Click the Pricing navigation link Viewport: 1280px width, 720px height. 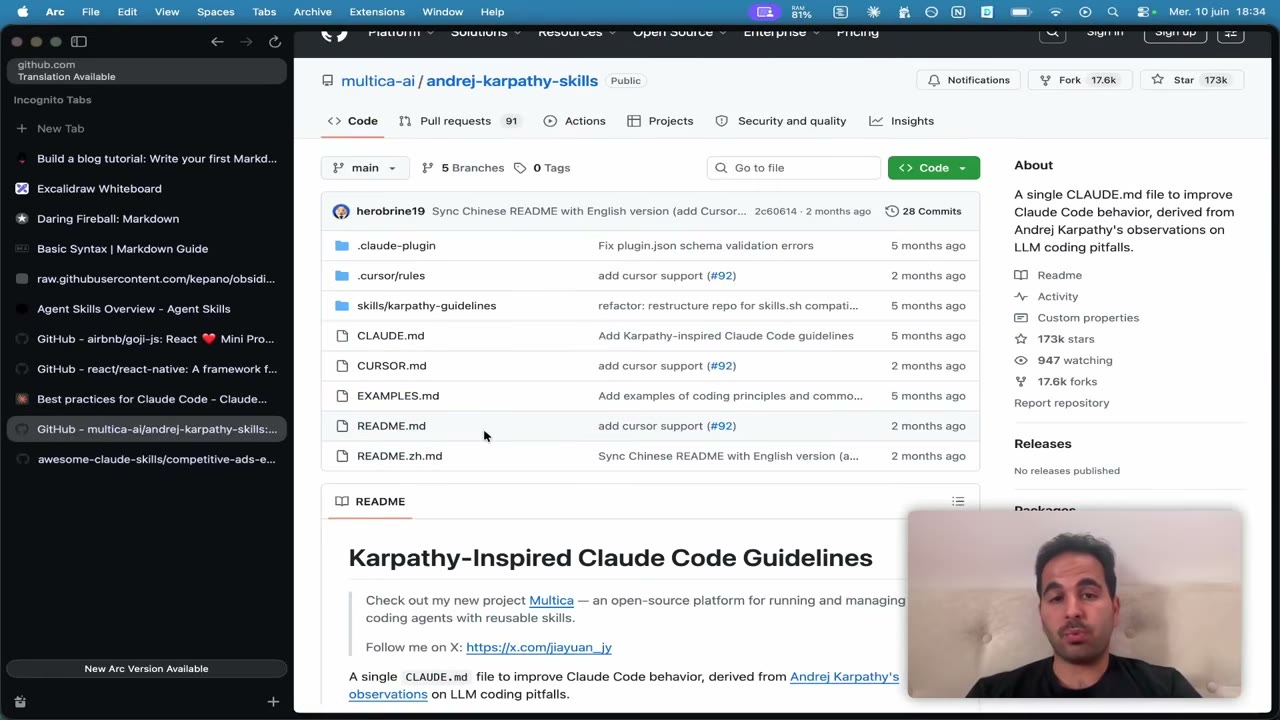click(x=857, y=33)
